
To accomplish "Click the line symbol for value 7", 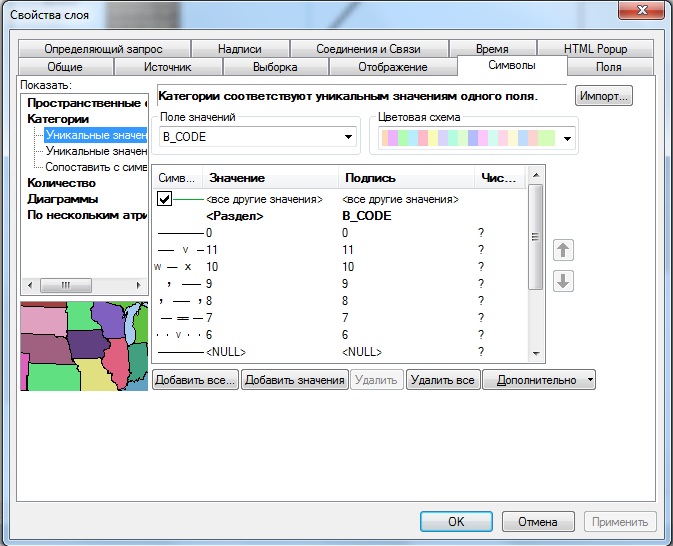I will 182,318.
